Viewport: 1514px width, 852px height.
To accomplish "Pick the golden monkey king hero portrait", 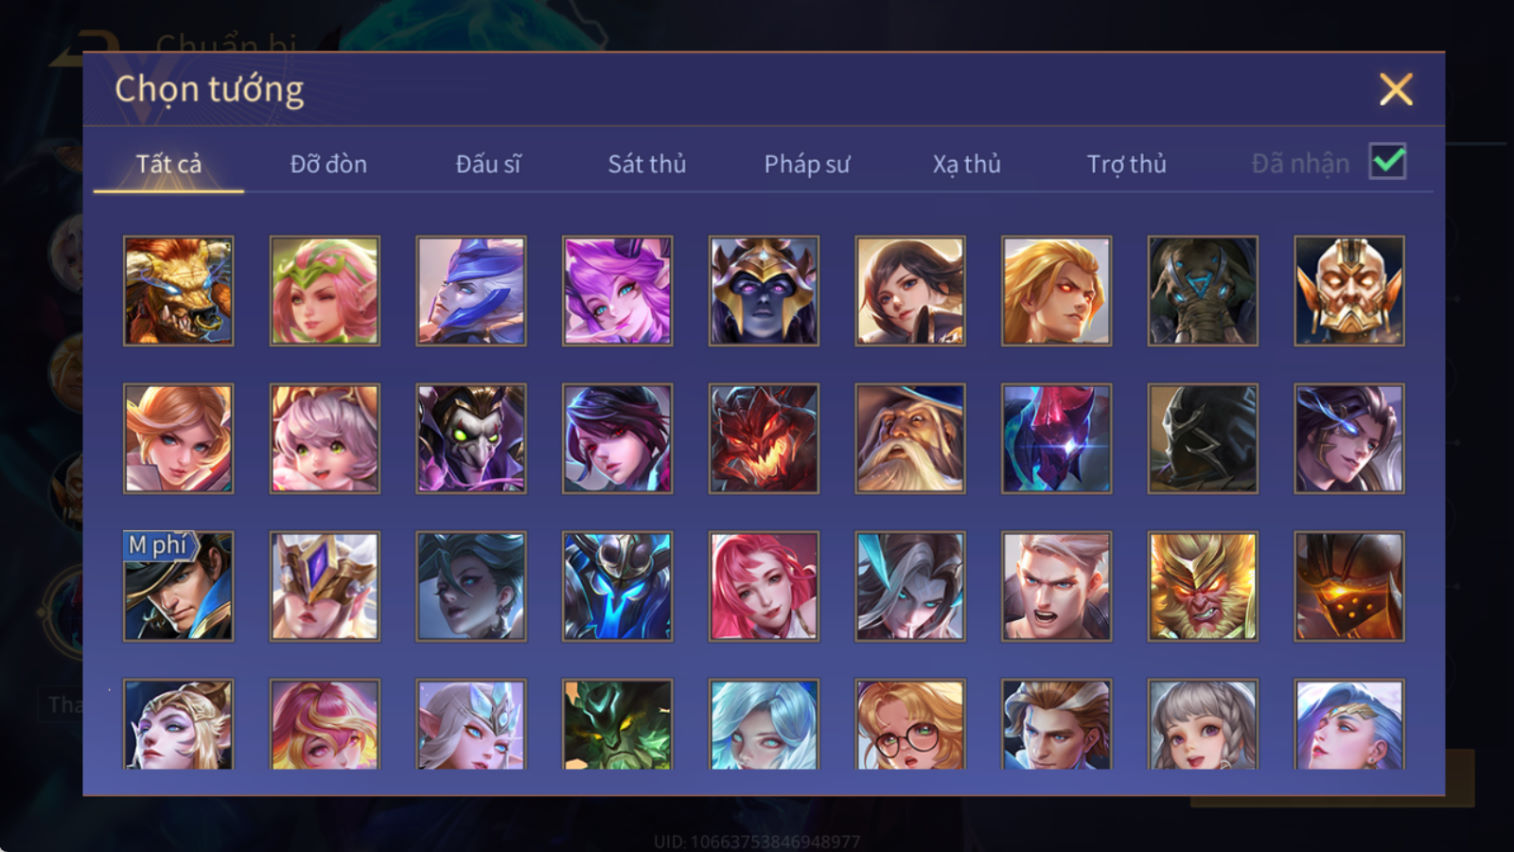I will click(1203, 586).
